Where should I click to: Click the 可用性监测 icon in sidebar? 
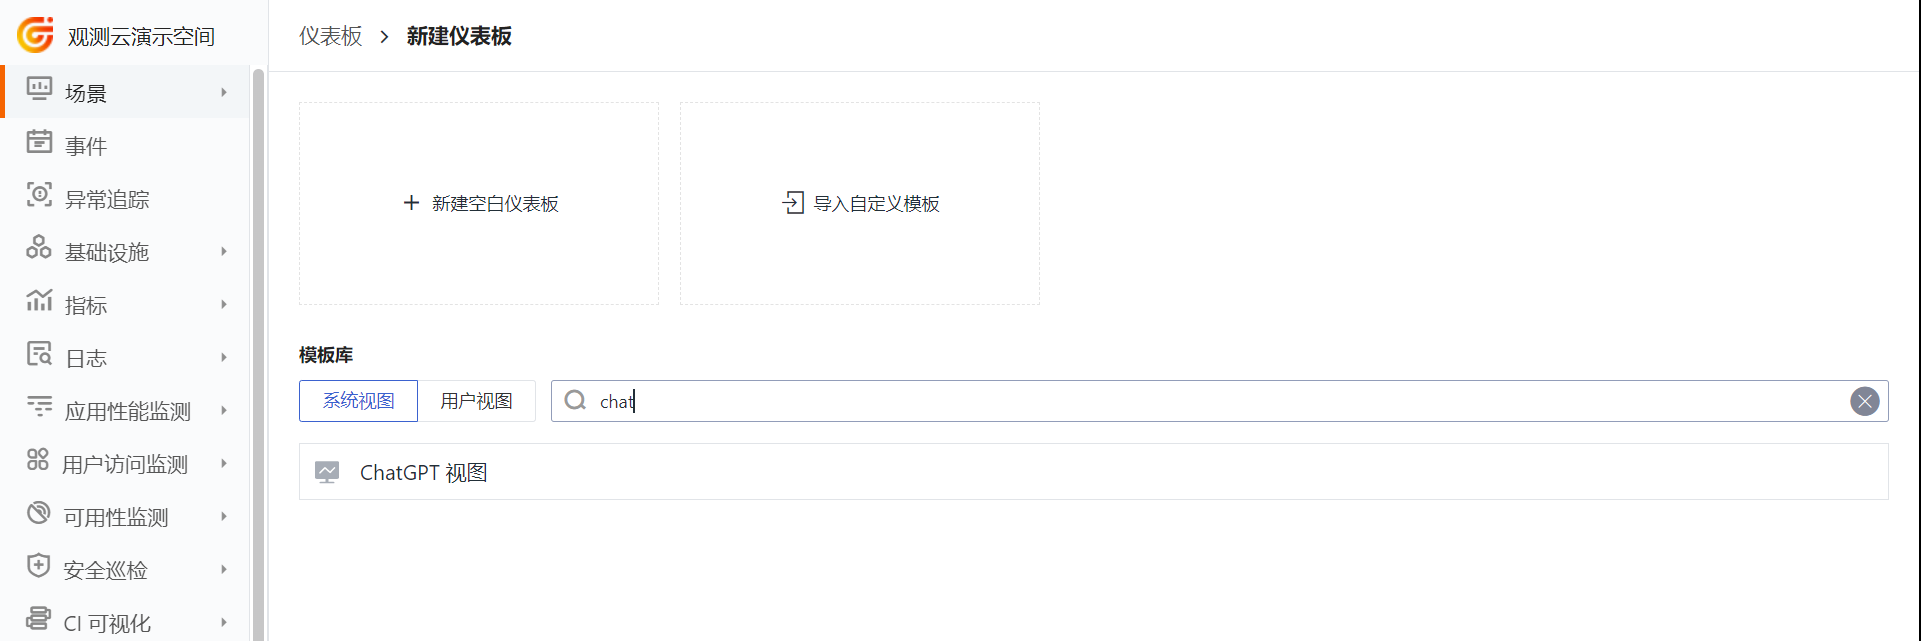click(x=38, y=513)
